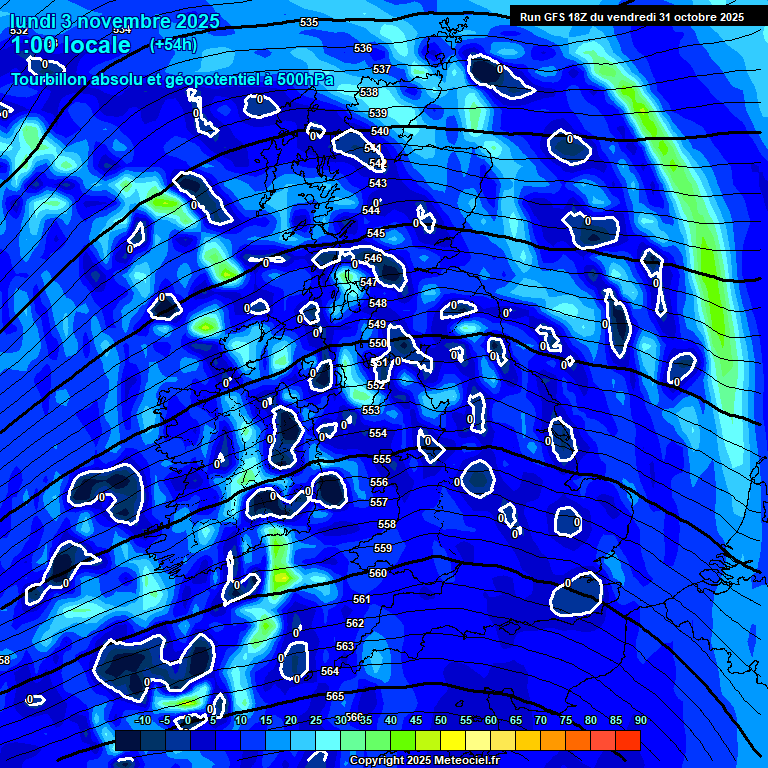Select the red-orange swatch between 80 and 85
The height and width of the screenshot is (768, 768).
[x=603, y=740]
